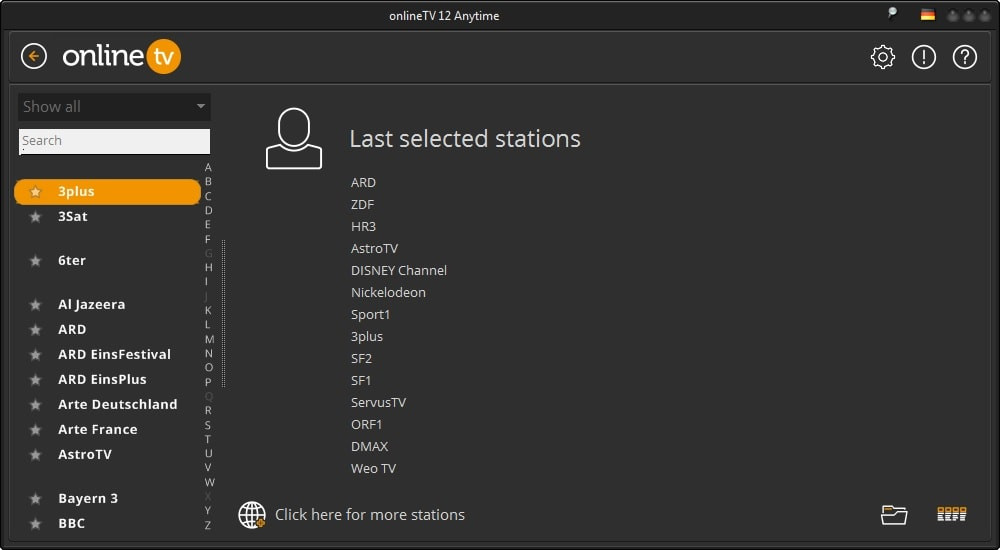Click the globe icon for more stations

coord(252,515)
